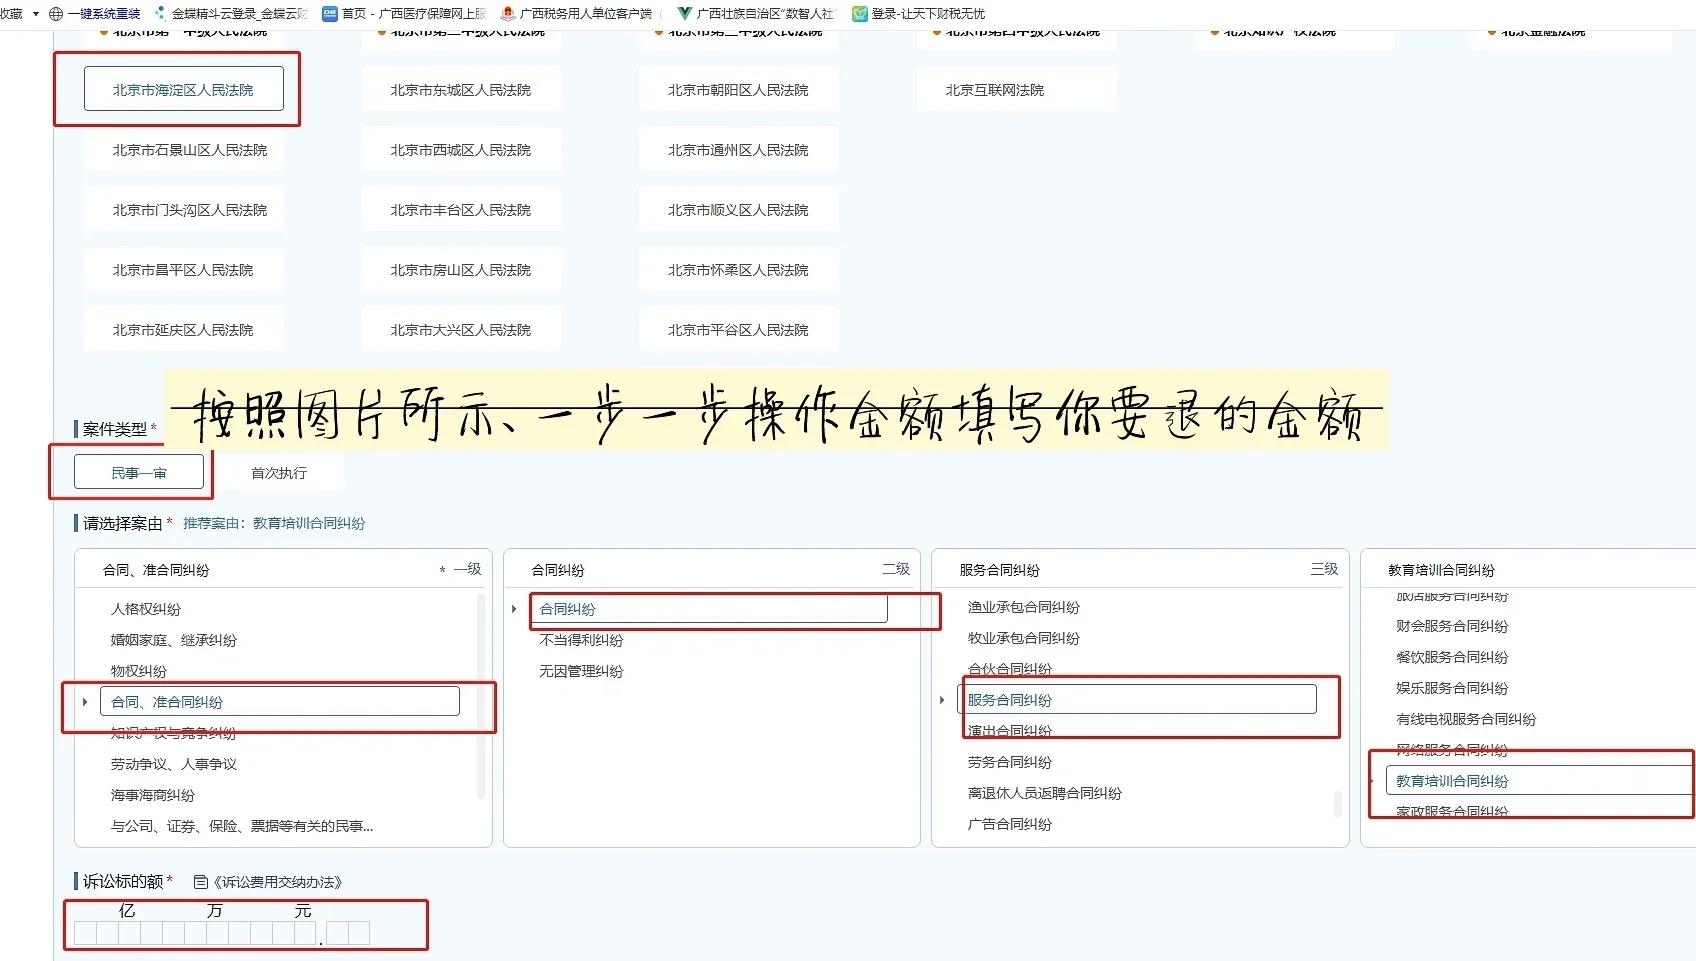
Task: Choose 北京互联网法院
Action: [1017, 89]
